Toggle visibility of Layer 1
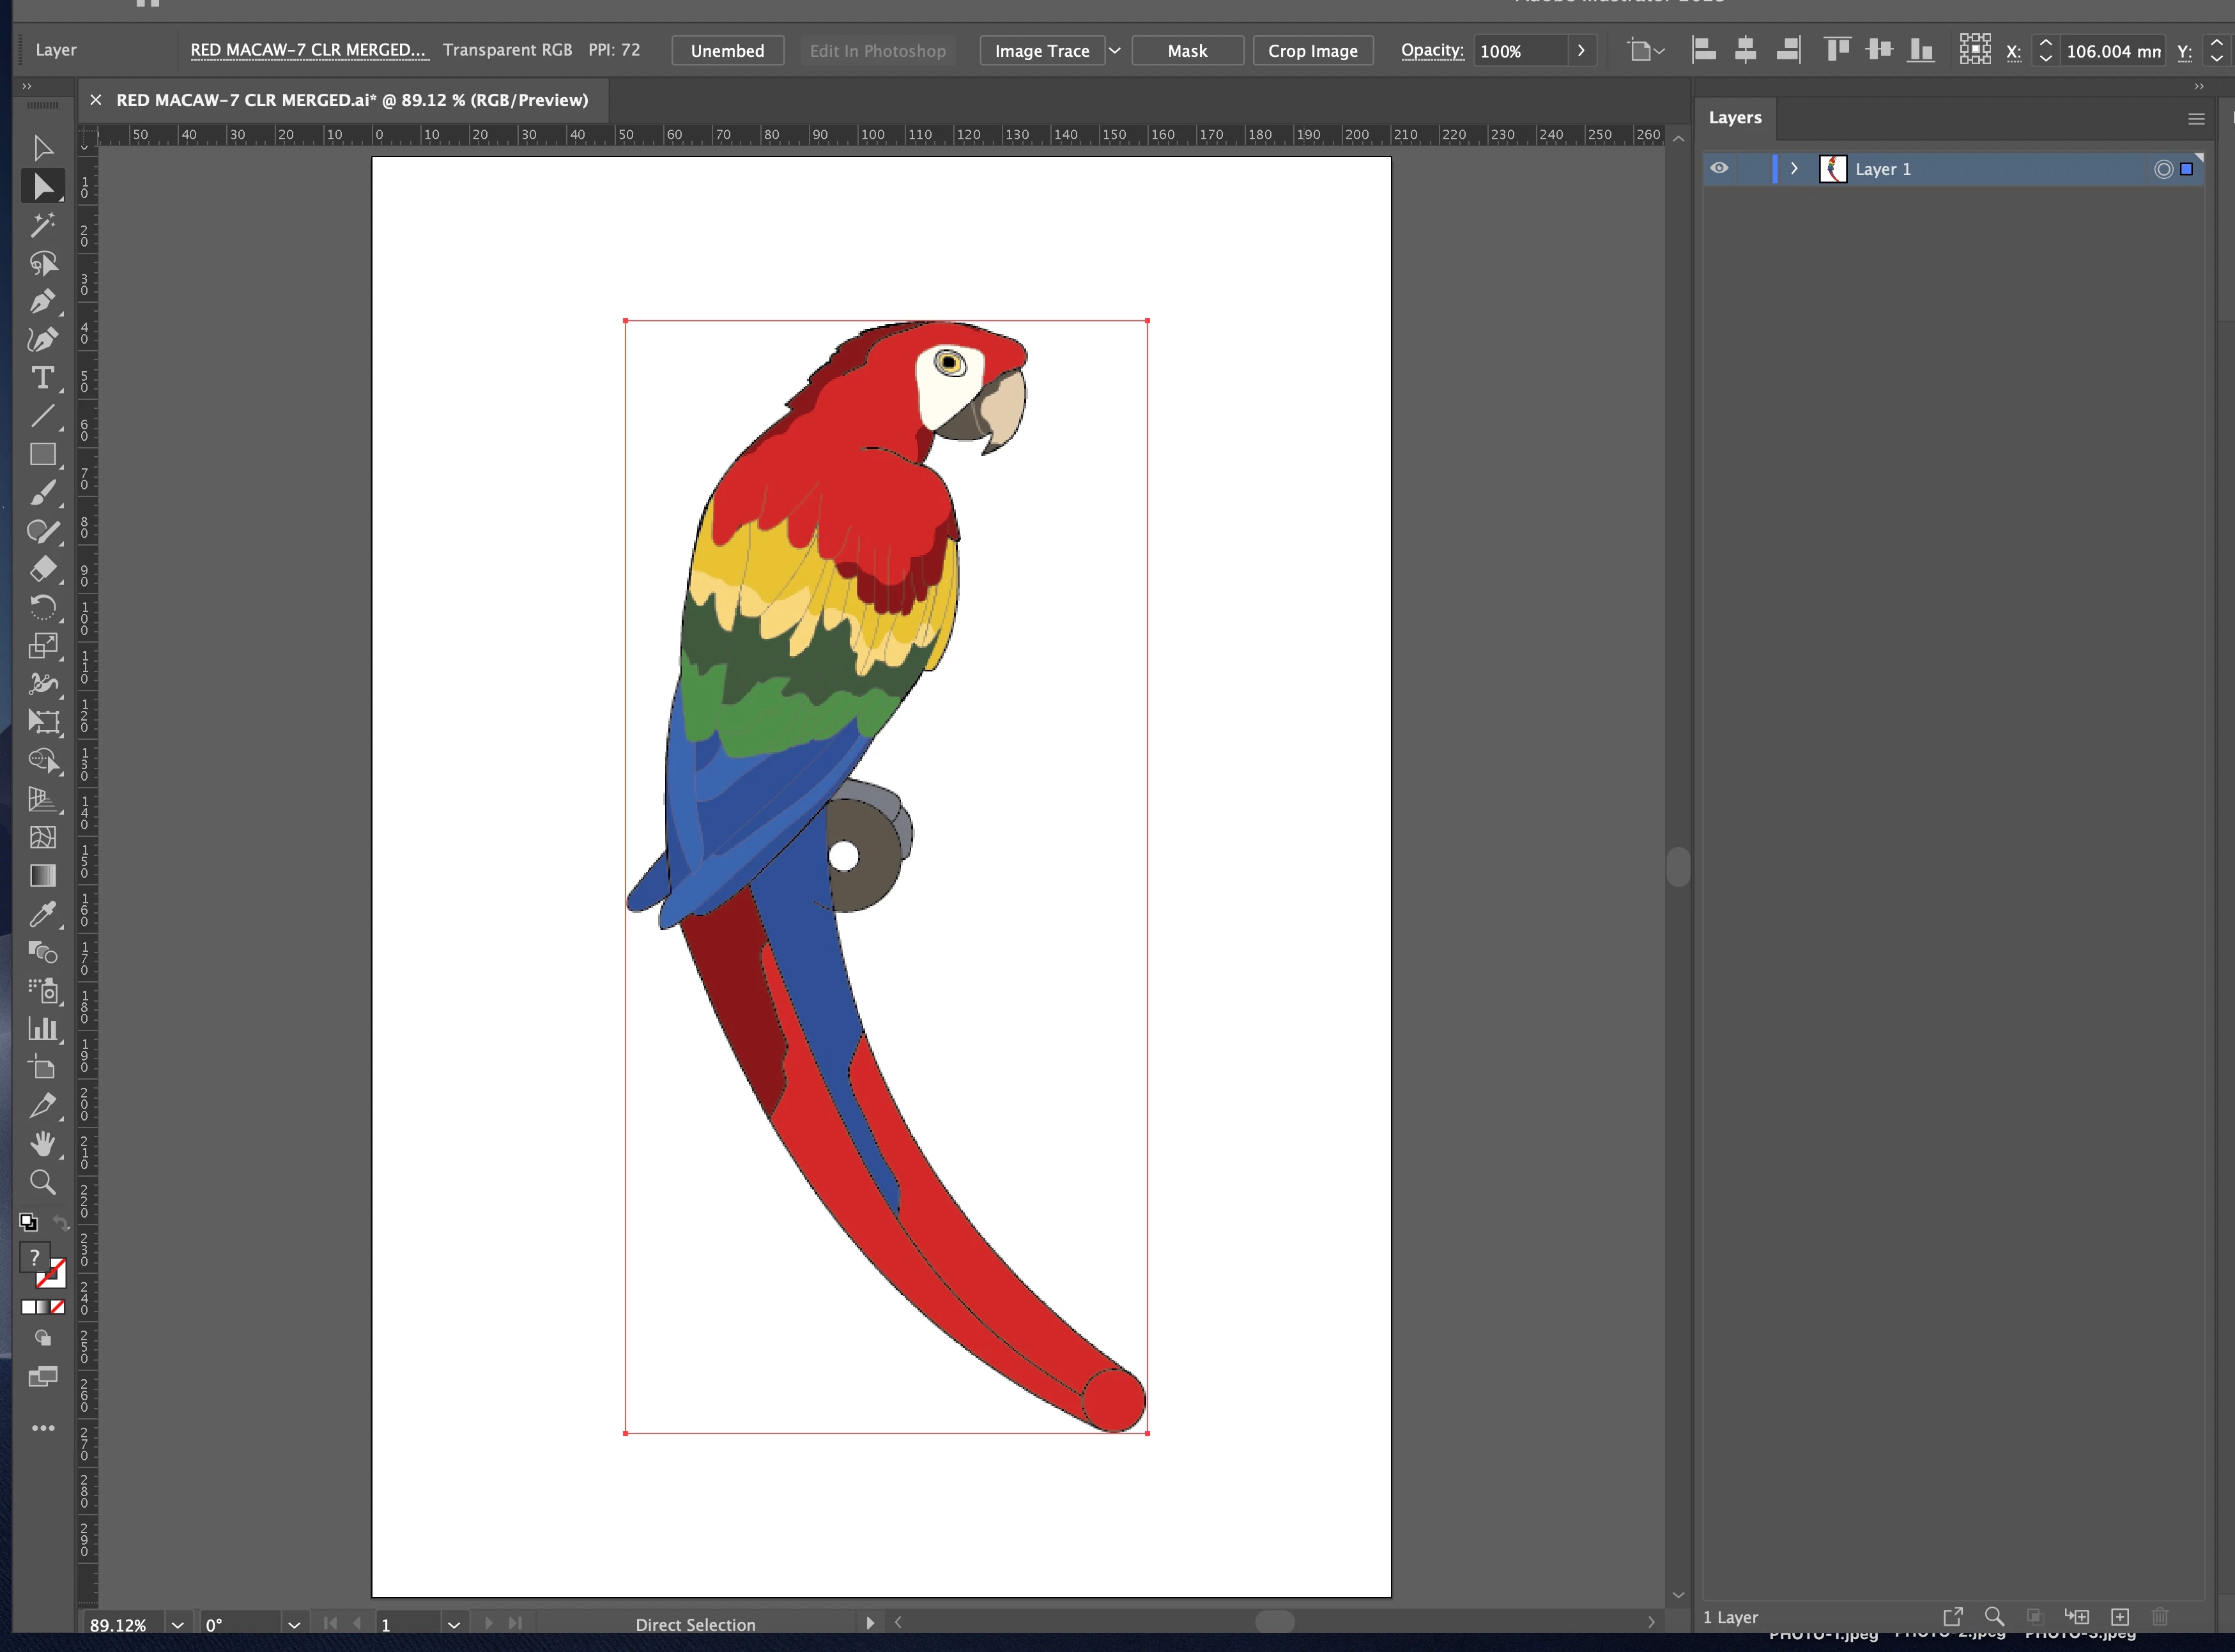The height and width of the screenshot is (1652, 2235). (1719, 169)
